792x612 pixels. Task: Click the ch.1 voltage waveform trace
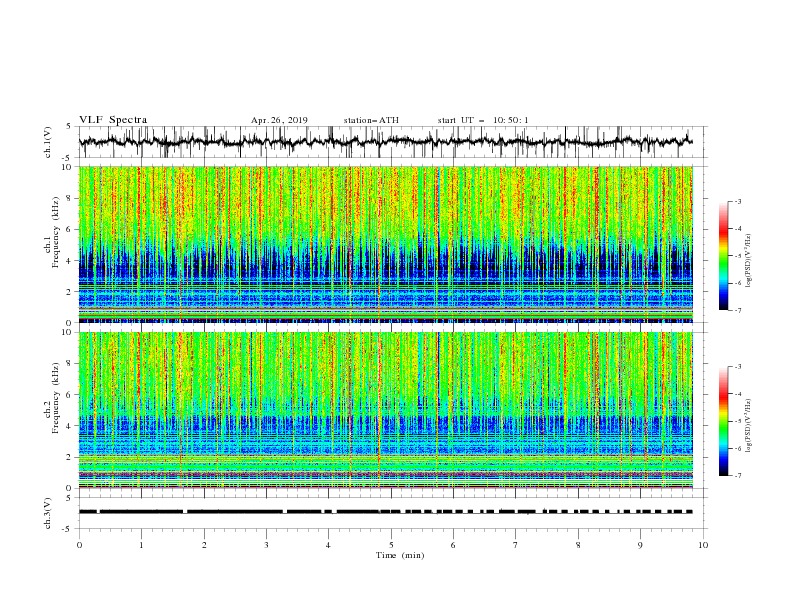(386, 141)
